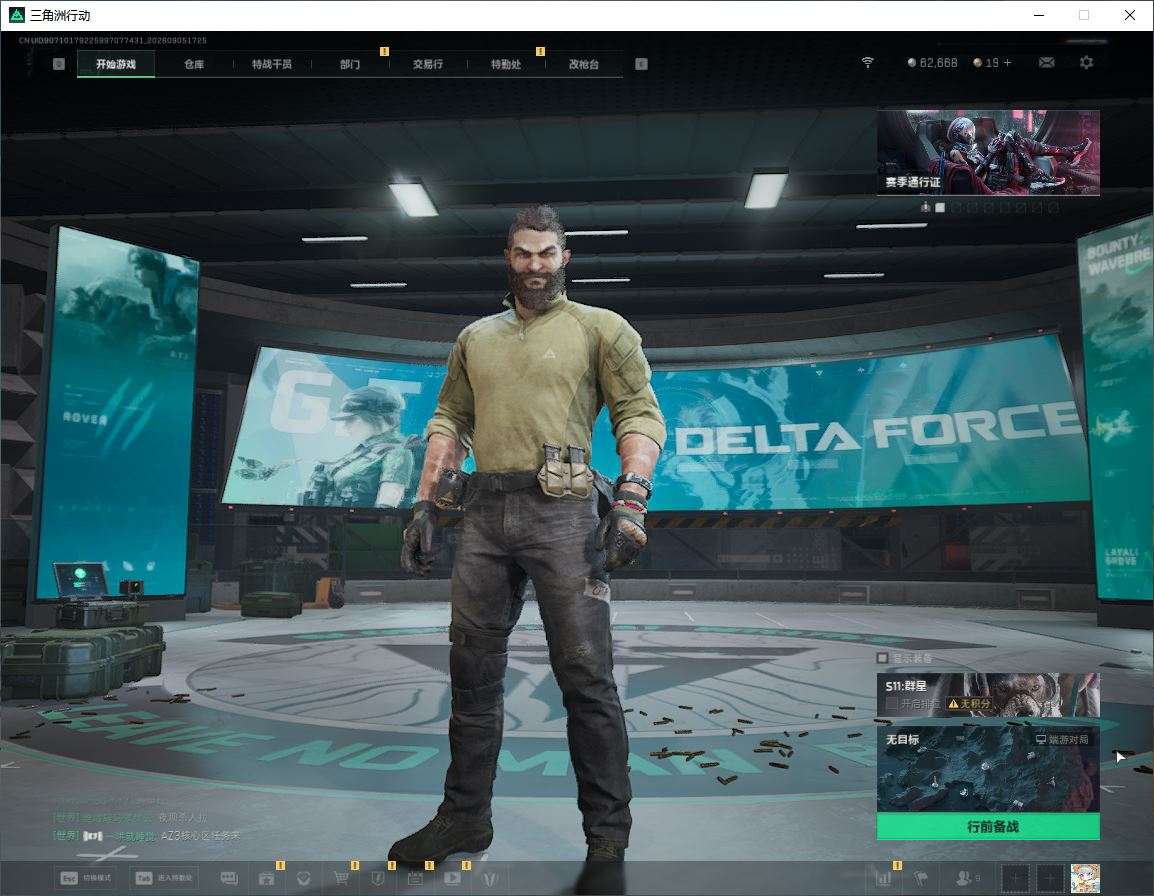
Task: Click the heart handshake icon
Action: tap(303, 878)
